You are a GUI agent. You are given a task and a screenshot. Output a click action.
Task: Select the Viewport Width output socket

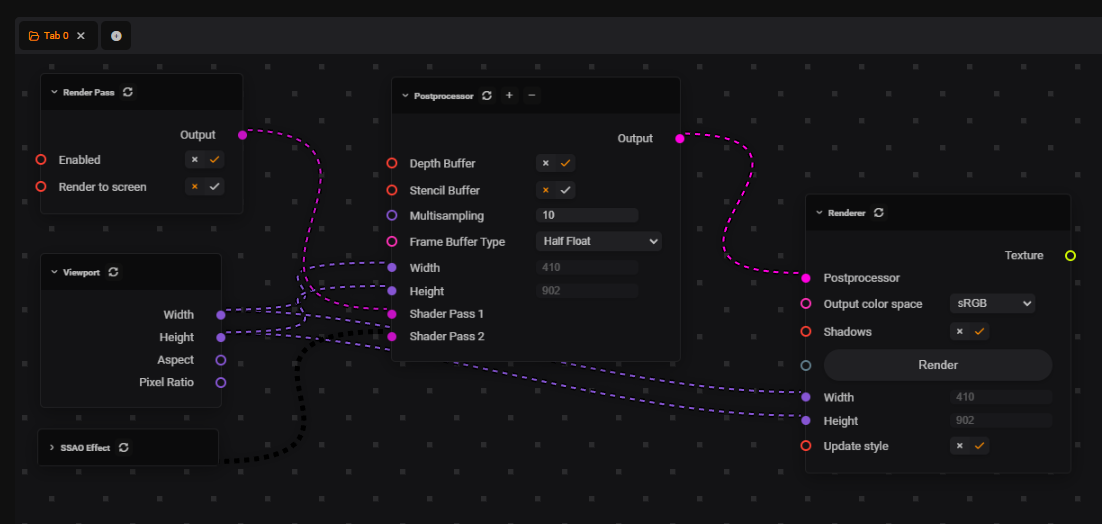coord(221,315)
